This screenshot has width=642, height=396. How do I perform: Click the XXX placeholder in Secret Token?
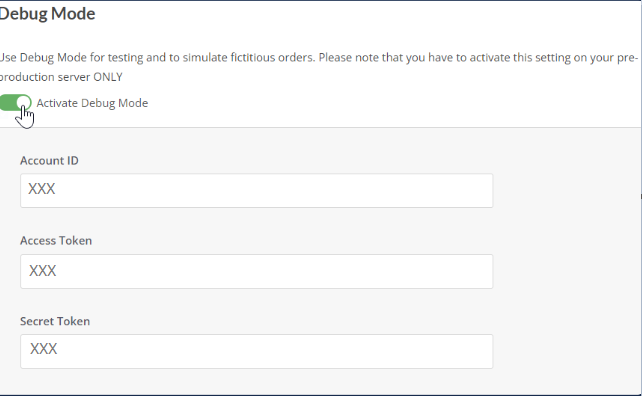pyautogui.click(x=43, y=349)
